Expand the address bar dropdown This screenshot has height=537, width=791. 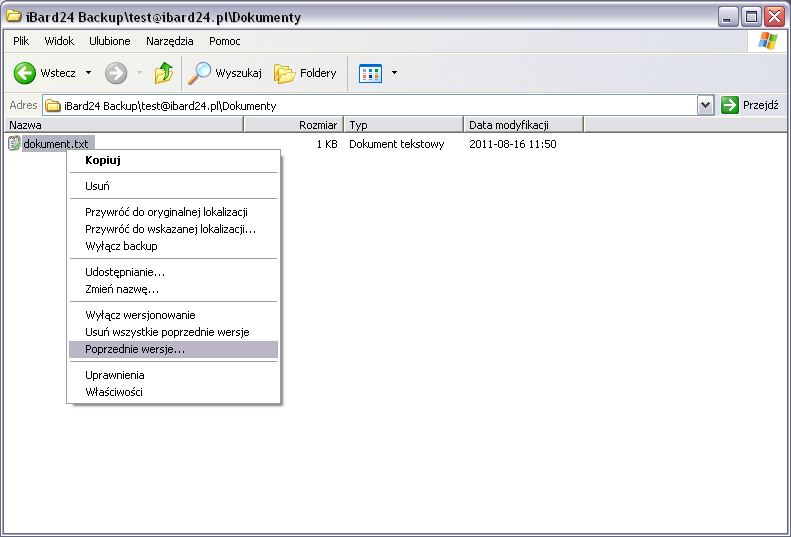click(x=705, y=105)
